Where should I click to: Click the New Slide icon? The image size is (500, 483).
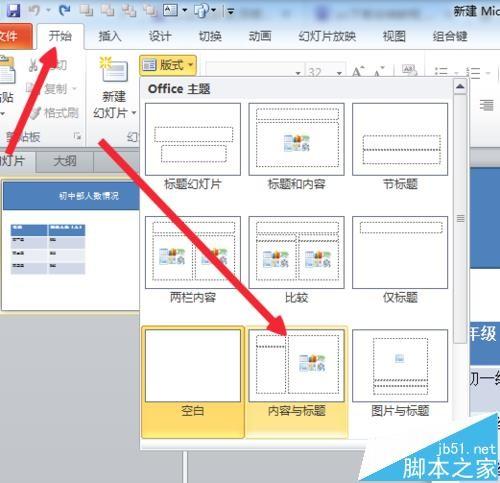click(x=114, y=69)
